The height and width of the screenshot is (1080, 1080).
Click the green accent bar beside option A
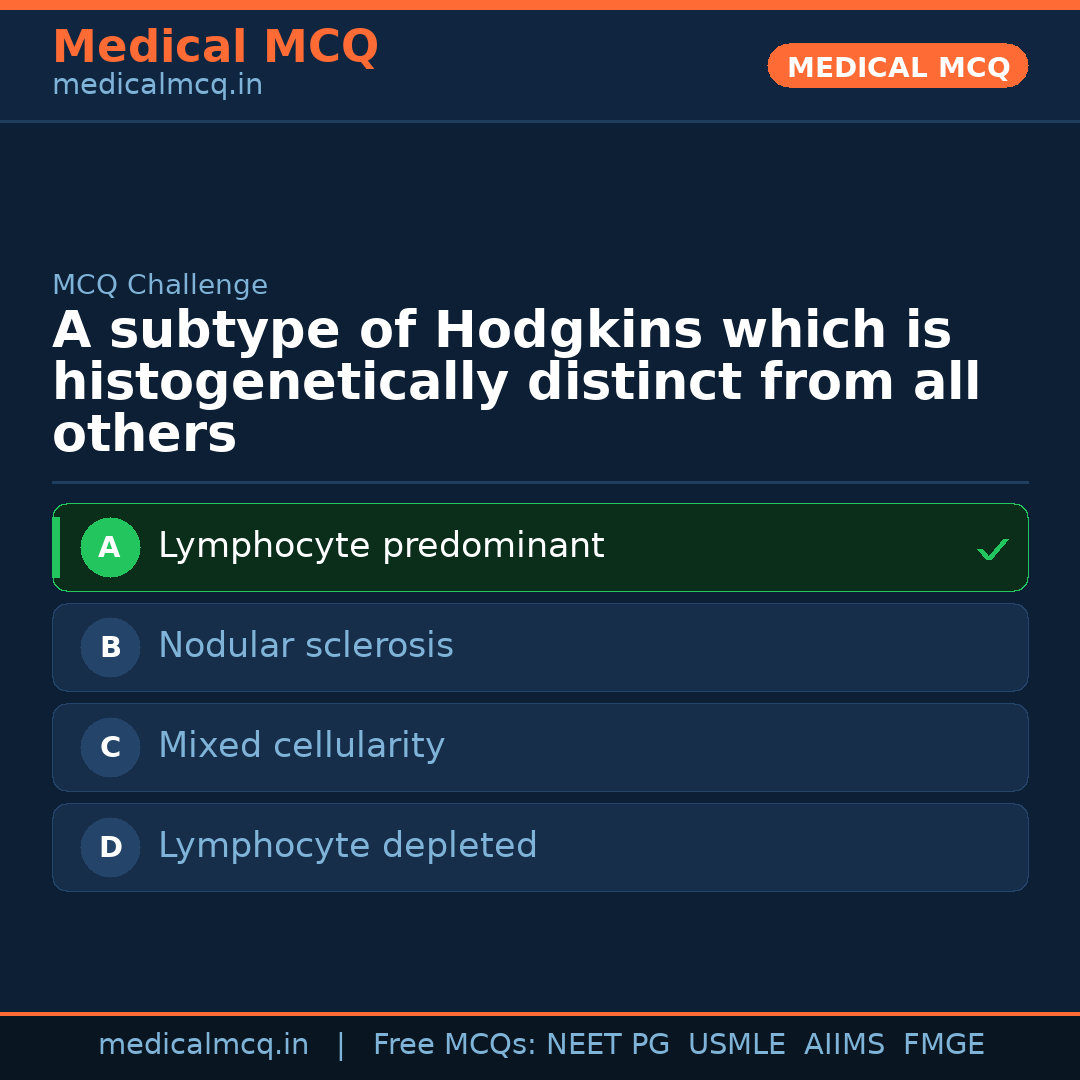click(x=56, y=548)
